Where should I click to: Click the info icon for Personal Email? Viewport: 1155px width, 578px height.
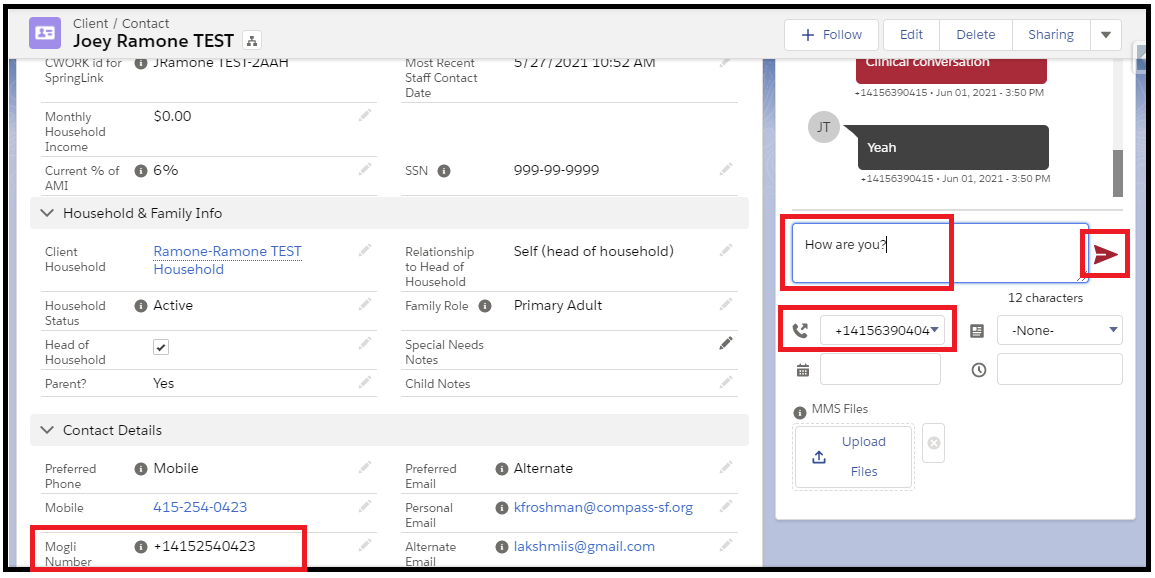point(502,507)
